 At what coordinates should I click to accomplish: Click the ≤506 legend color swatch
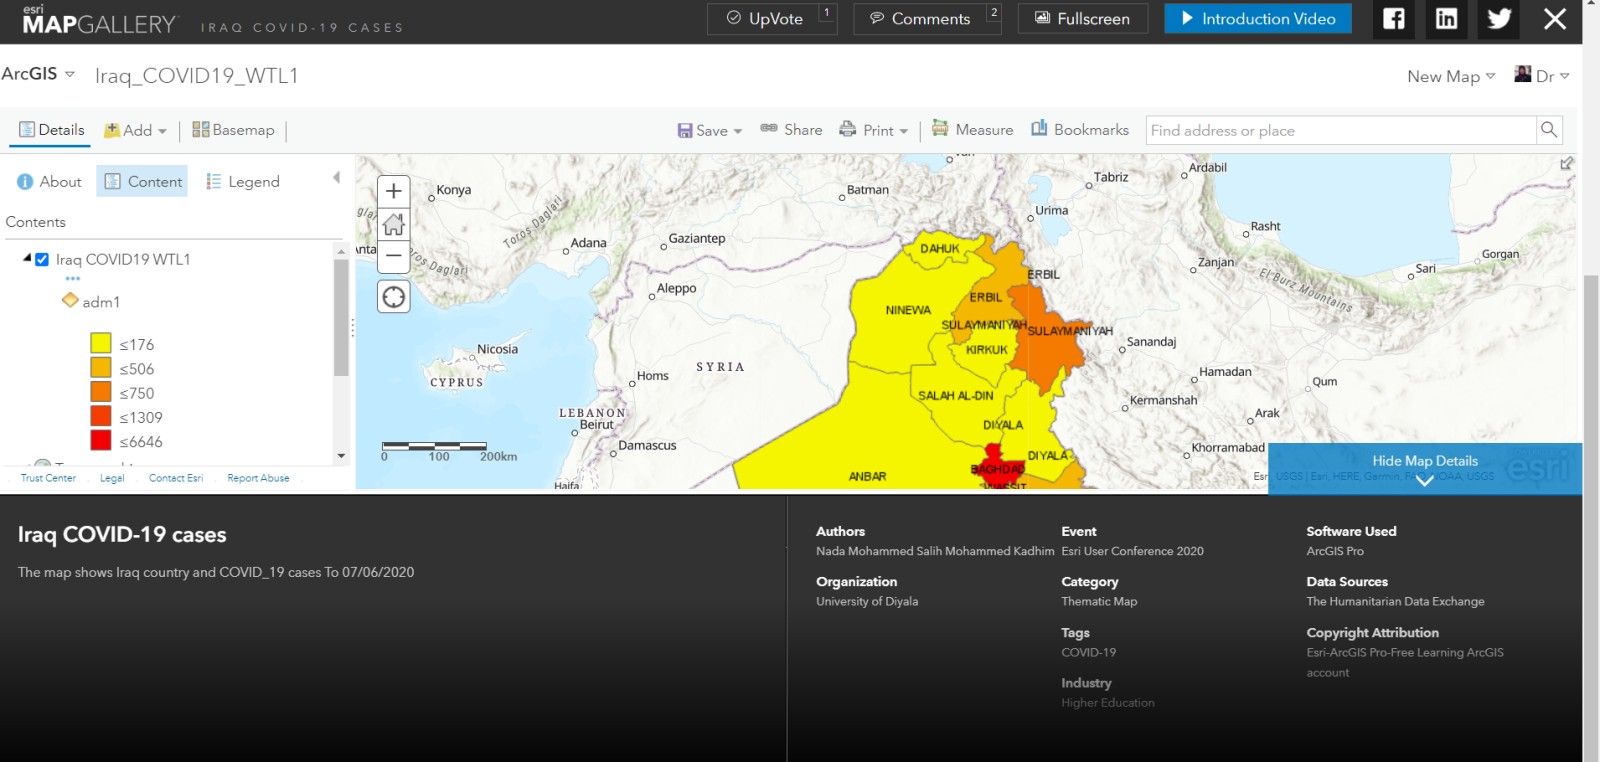[x=101, y=367]
